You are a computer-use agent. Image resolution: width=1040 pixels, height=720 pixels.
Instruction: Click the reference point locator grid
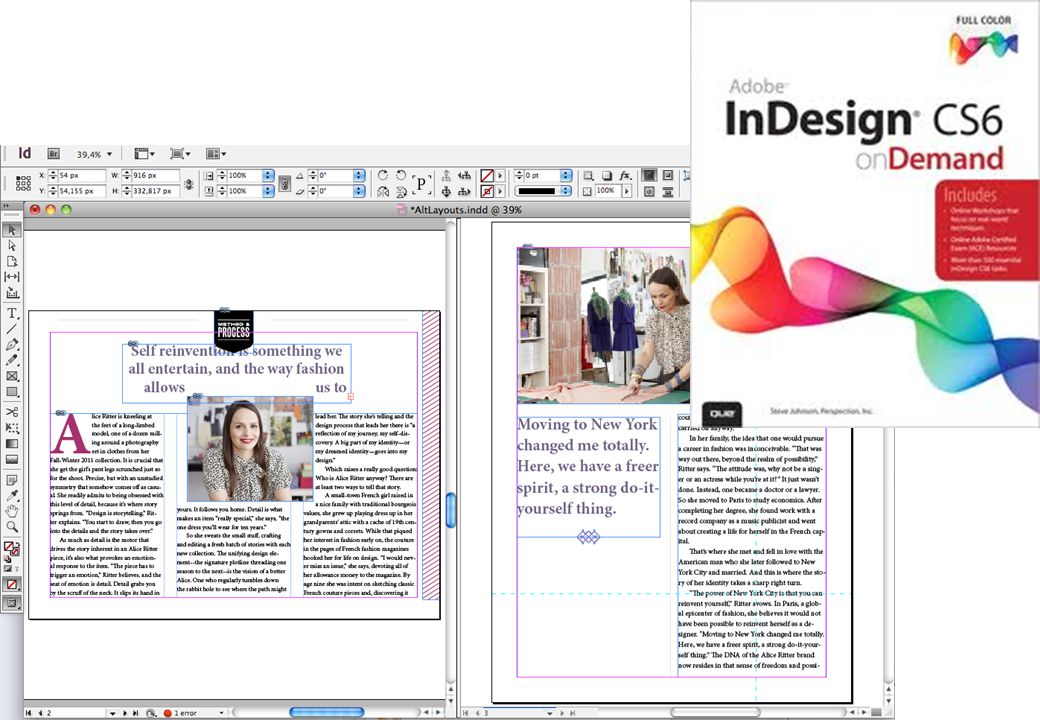click(x=23, y=183)
